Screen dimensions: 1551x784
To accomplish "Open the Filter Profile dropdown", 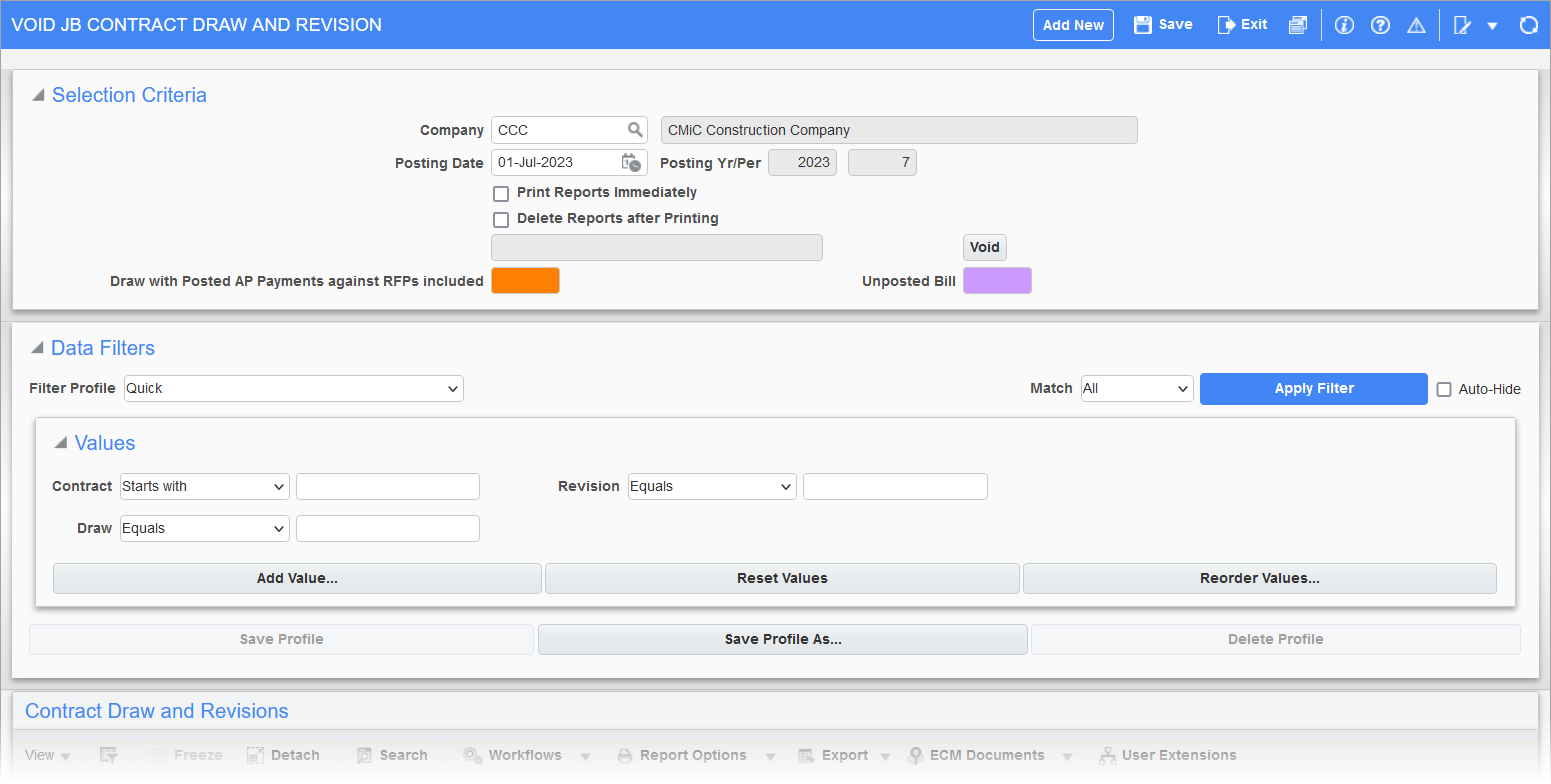I will 294,388.
